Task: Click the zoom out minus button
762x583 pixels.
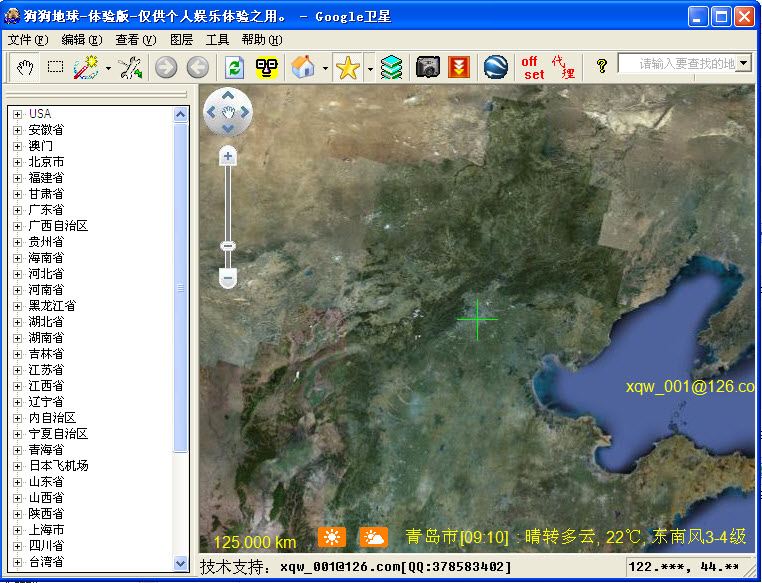Action: point(228,277)
